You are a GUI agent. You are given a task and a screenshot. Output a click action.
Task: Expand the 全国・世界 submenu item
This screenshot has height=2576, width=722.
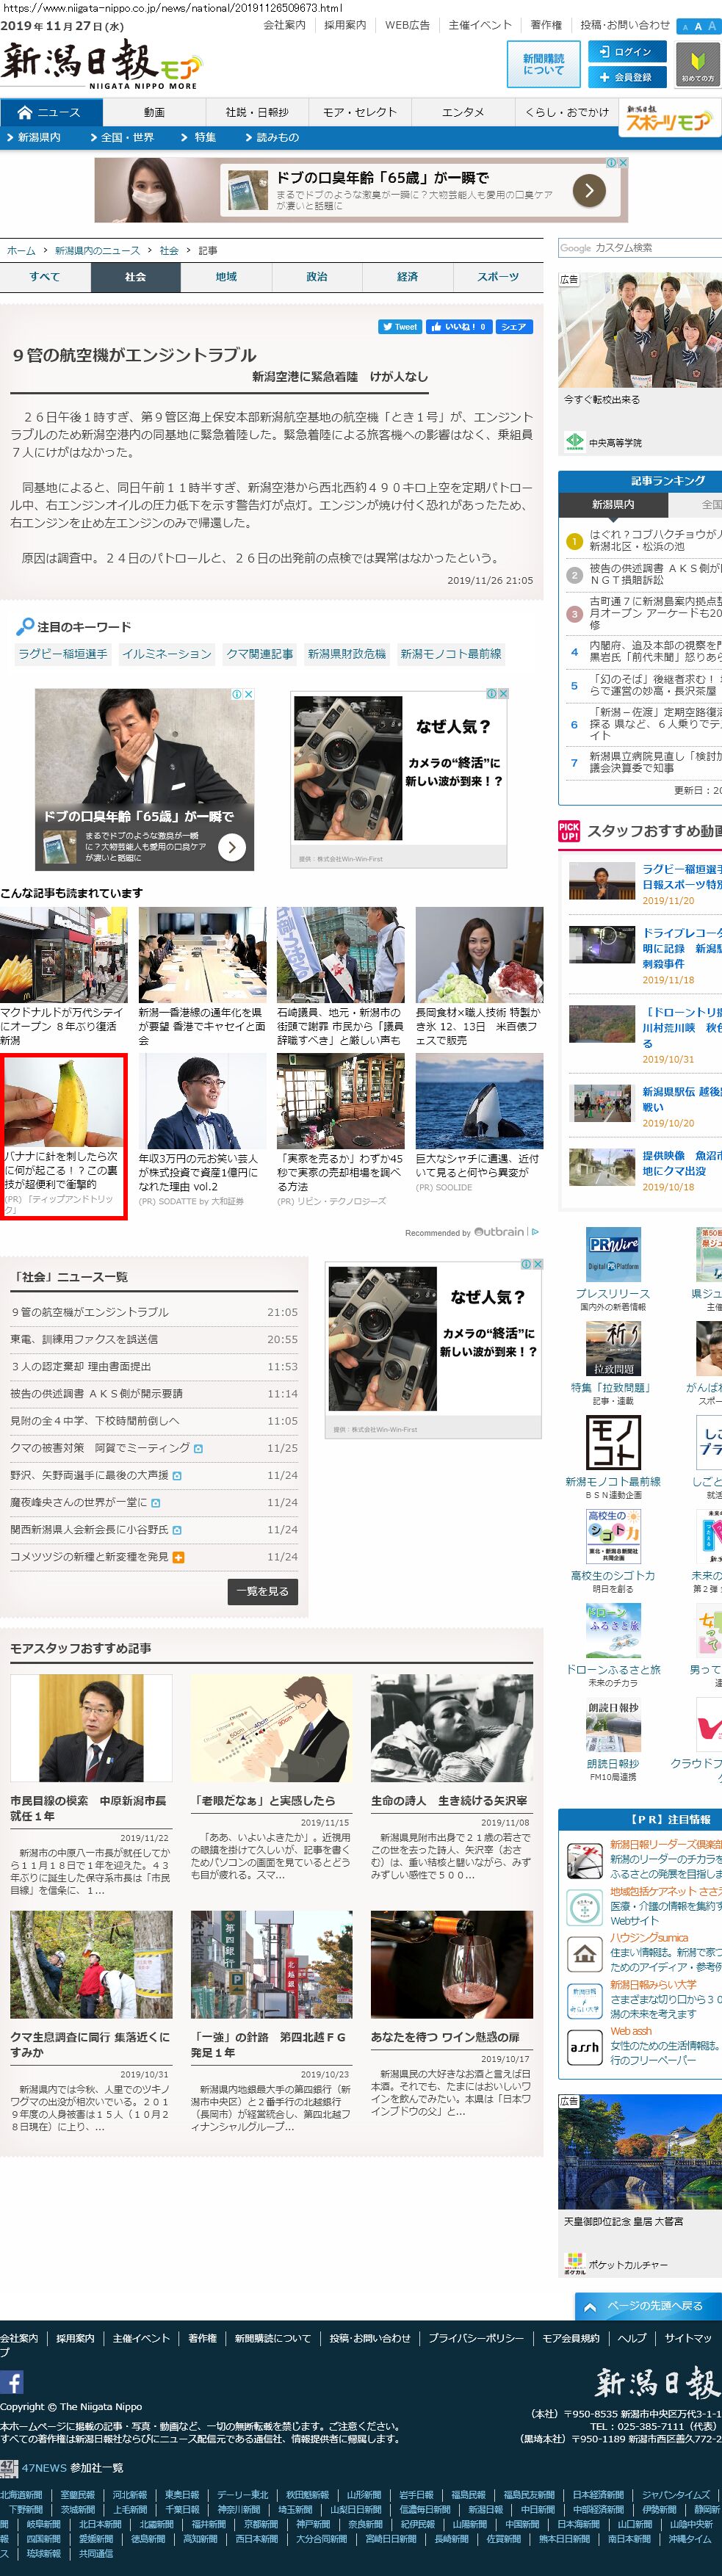pyautogui.click(x=124, y=138)
